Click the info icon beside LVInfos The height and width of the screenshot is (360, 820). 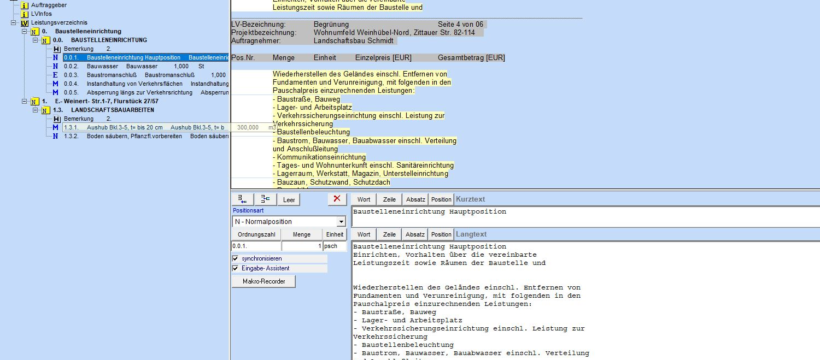[x=25, y=14]
